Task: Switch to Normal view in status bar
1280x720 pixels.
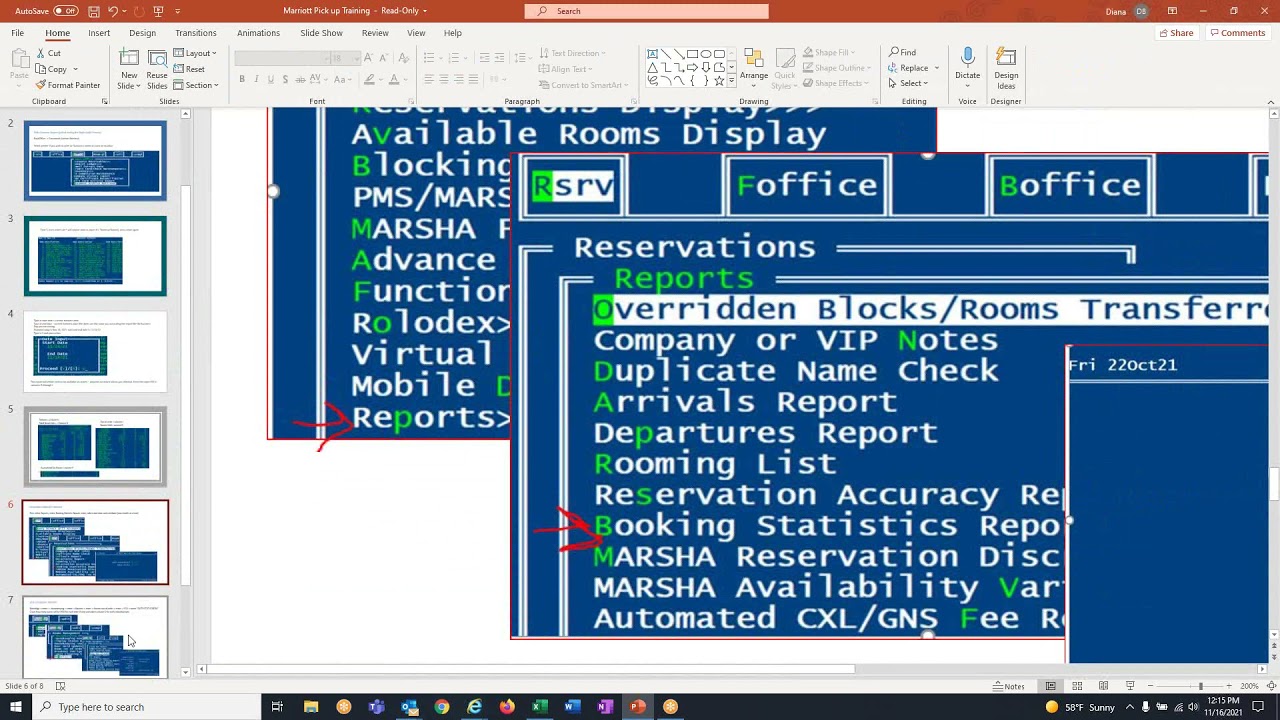Action: point(1050,686)
